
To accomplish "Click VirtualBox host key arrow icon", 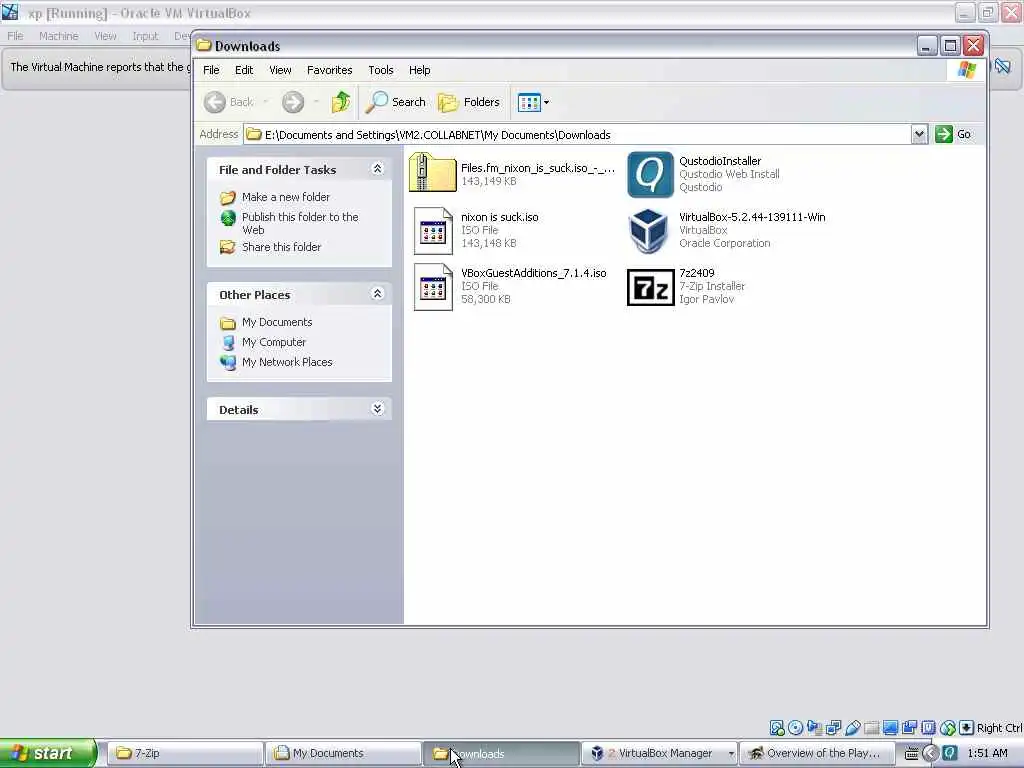I will point(966,728).
